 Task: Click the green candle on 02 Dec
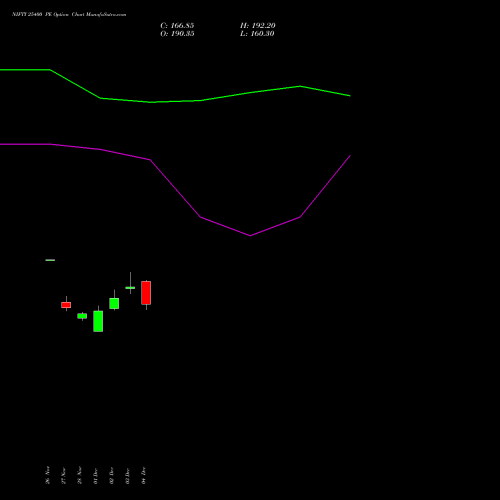point(114,303)
